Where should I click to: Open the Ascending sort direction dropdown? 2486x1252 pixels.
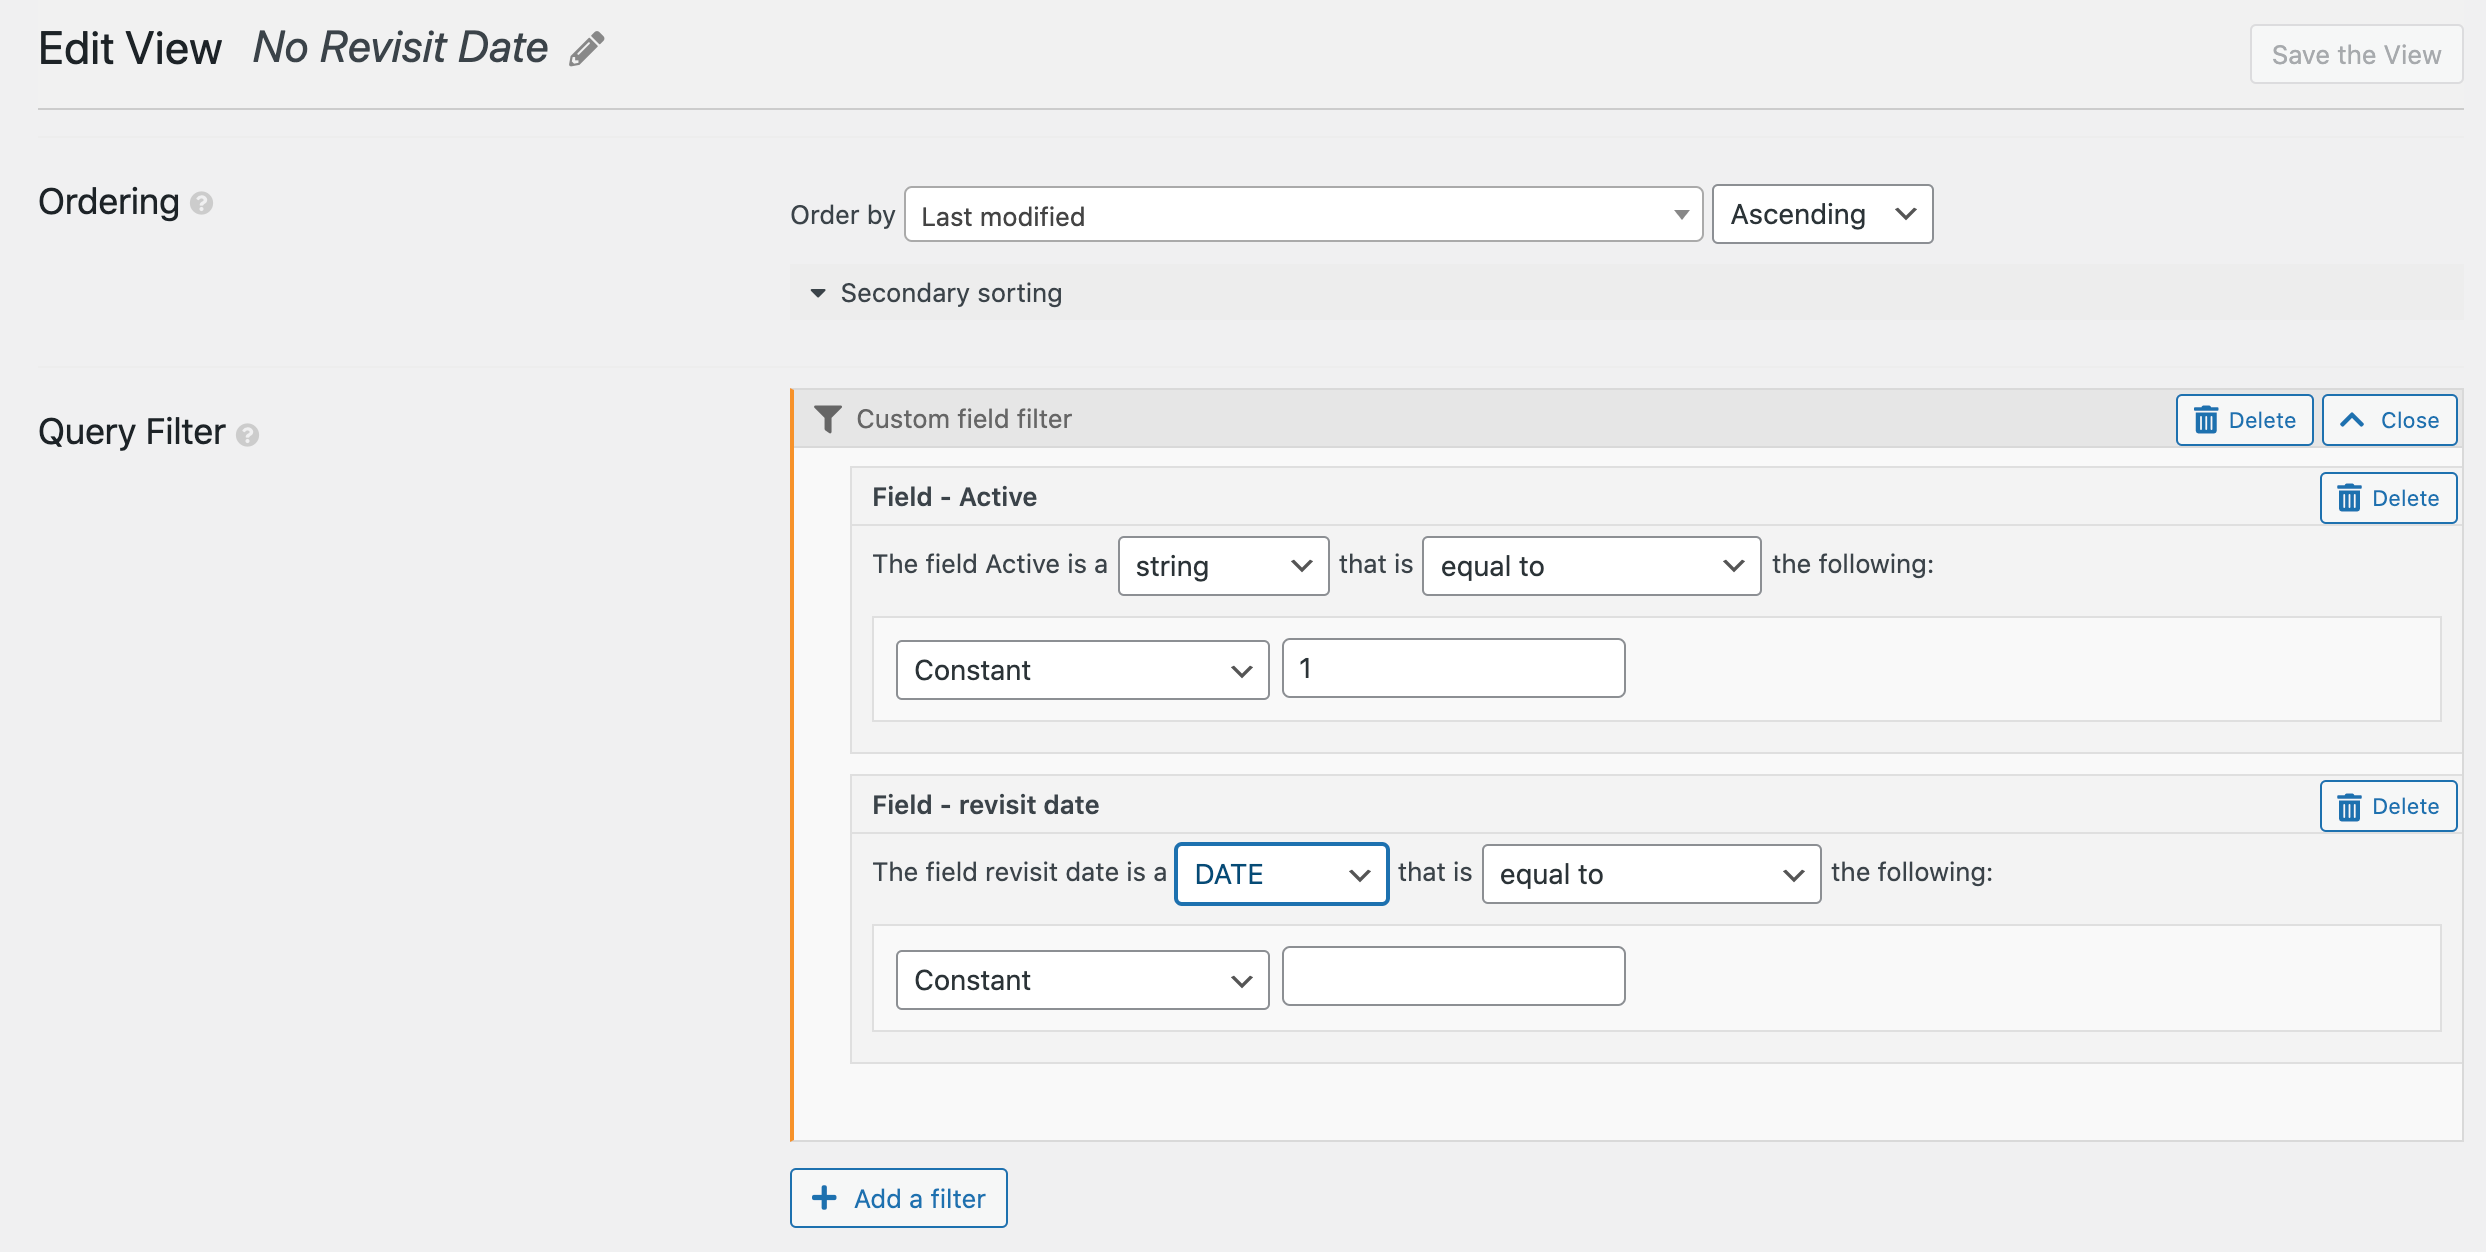(1822, 214)
